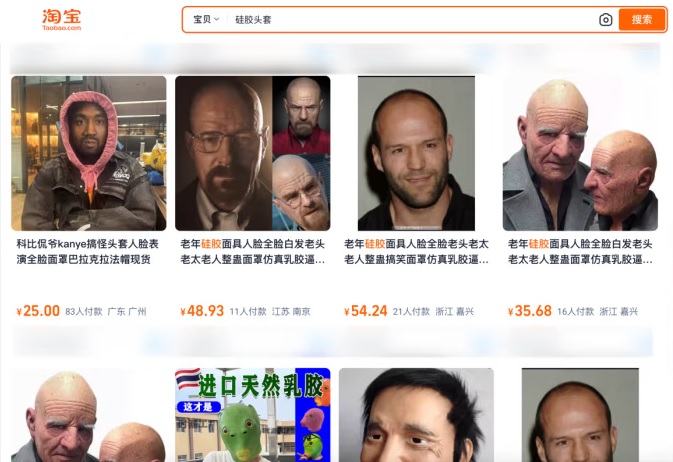Click the orange 搜索 search button
Image resolution: width=673 pixels, height=462 pixels.
tap(642, 20)
